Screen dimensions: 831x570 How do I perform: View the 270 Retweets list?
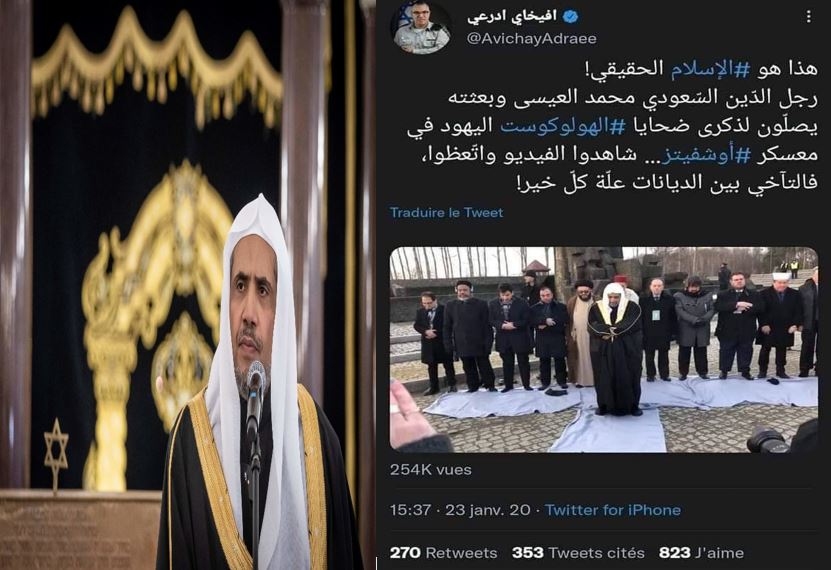click(x=444, y=553)
